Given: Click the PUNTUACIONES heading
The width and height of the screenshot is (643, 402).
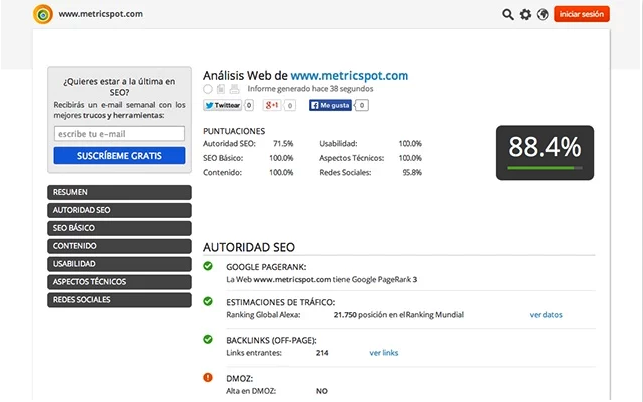Looking at the screenshot, I should (234, 131).
